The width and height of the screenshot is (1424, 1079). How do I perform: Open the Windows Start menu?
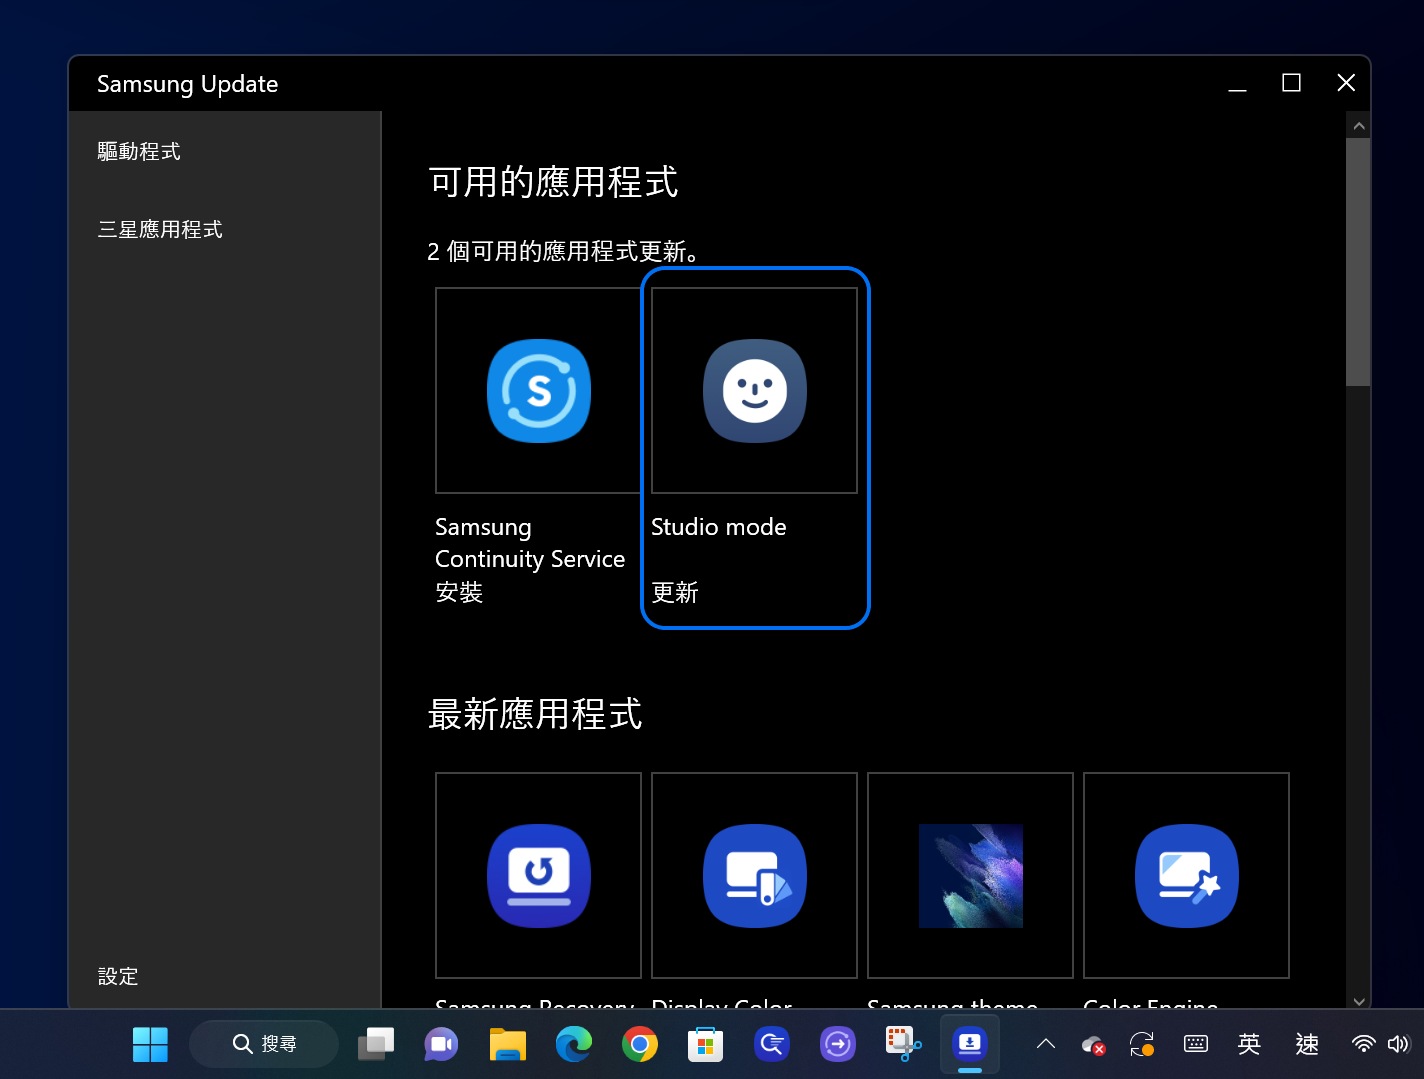150,1045
